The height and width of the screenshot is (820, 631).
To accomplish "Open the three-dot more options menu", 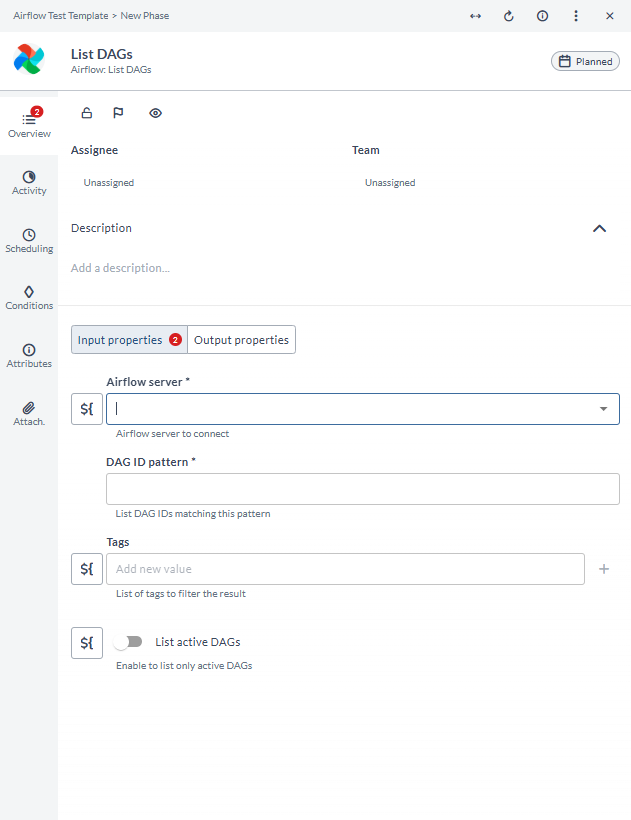I will [x=576, y=16].
